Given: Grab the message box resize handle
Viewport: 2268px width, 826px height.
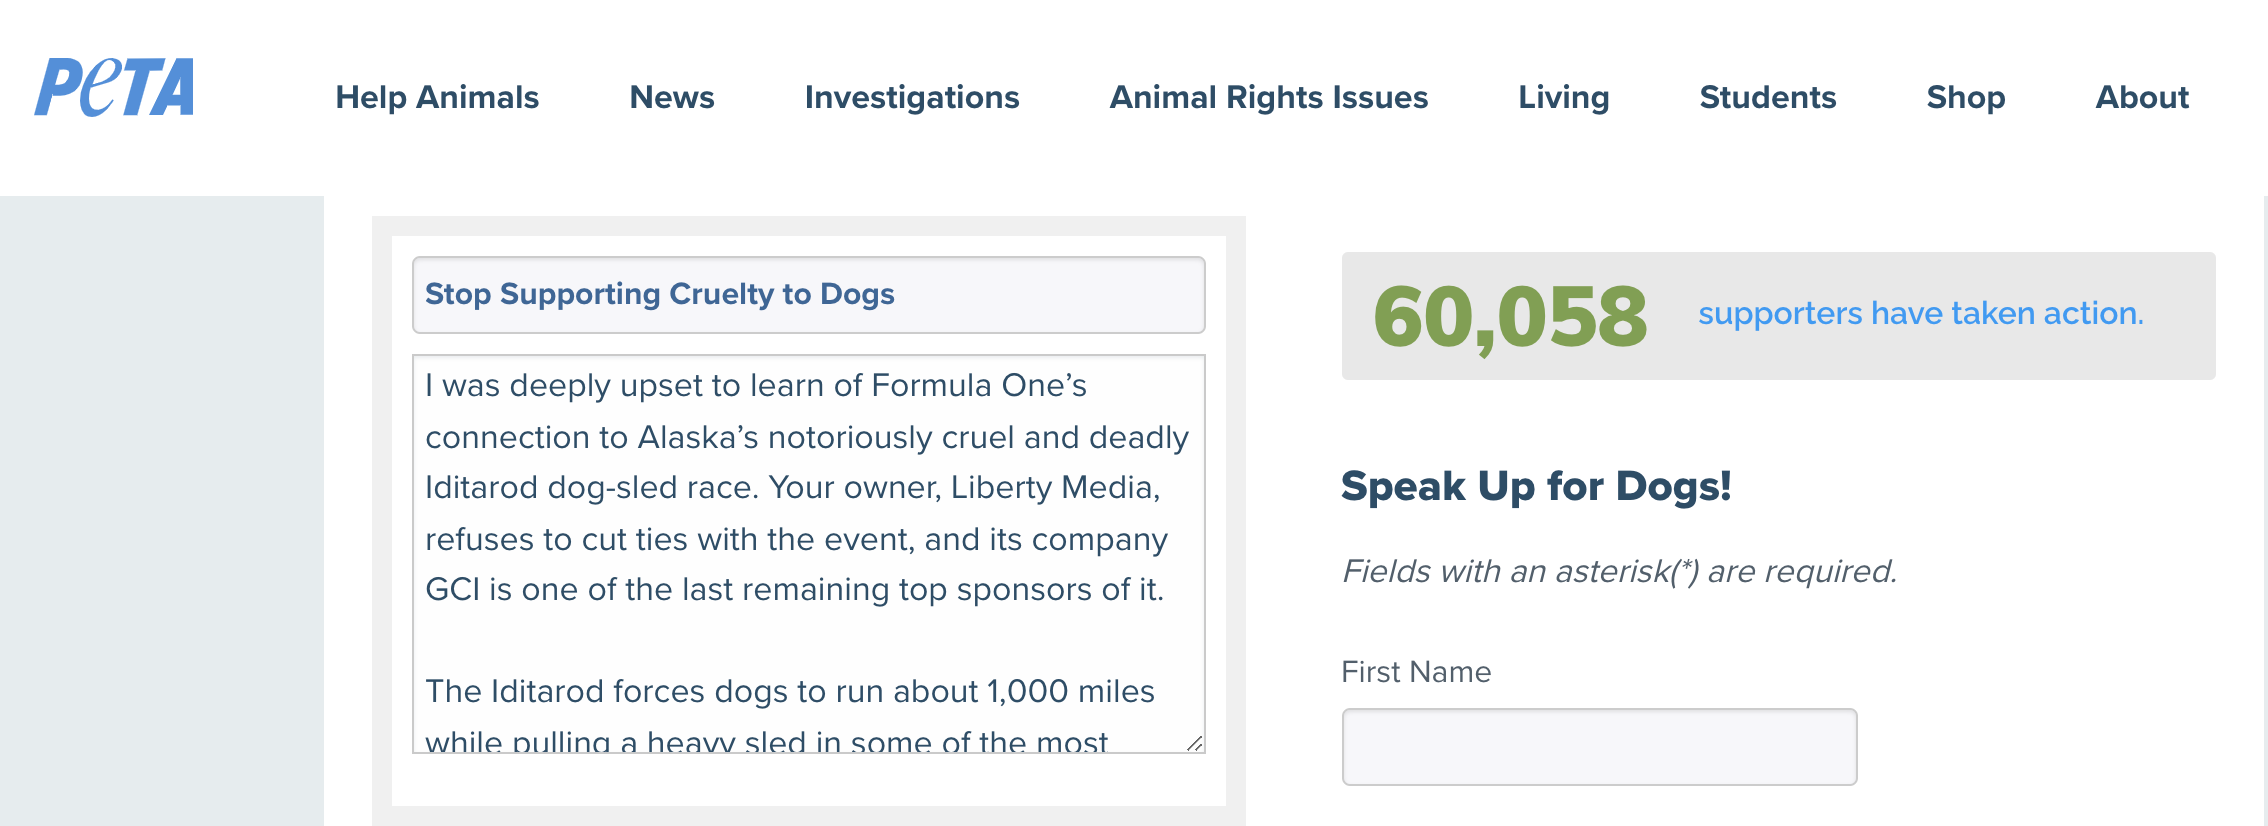Looking at the screenshot, I should (1194, 743).
